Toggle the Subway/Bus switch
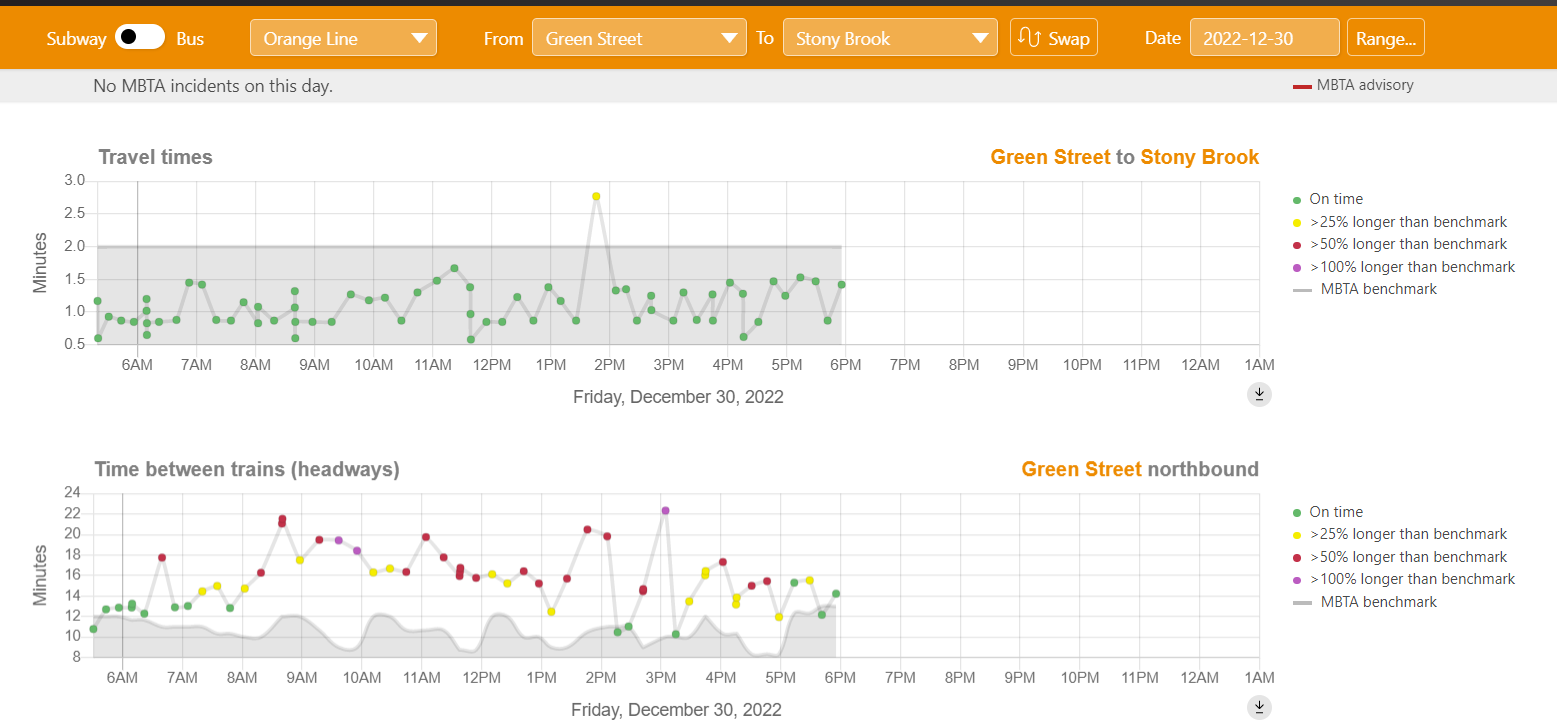Image resolution: width=1557 pixels, height=728 pixels. click(140, 38)
